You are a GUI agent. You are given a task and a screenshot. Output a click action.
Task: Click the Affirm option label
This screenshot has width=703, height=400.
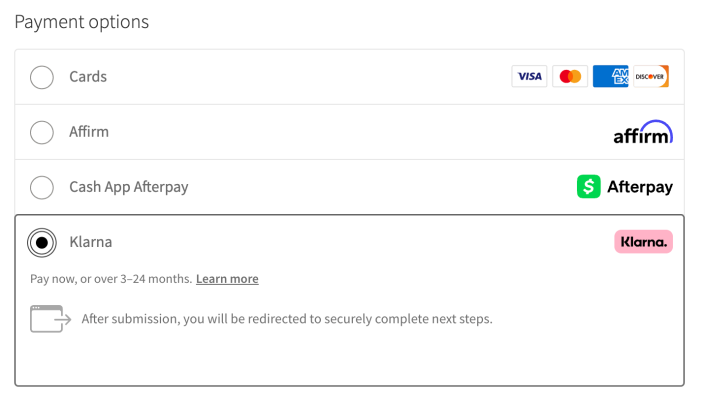[x=89, y=132]
